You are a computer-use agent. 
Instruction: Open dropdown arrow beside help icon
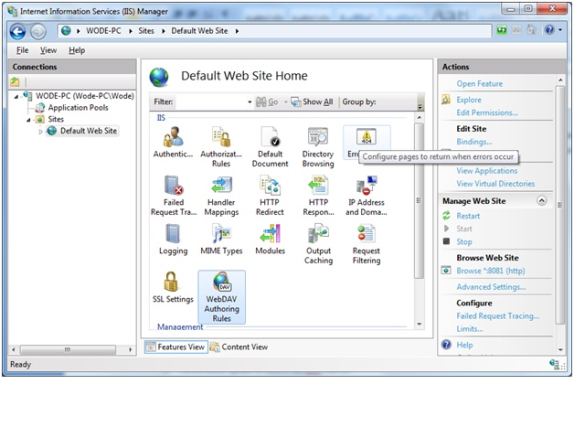coord(560,30)
